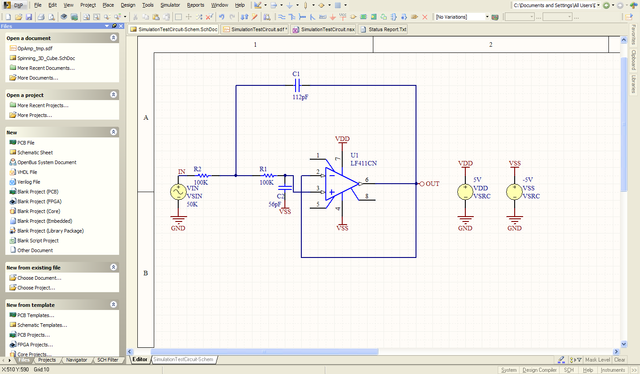Click the Select Inside Area rectangle icon
Image resolution: width=640 pixels, height=374 pixels.
click(178, 17)
